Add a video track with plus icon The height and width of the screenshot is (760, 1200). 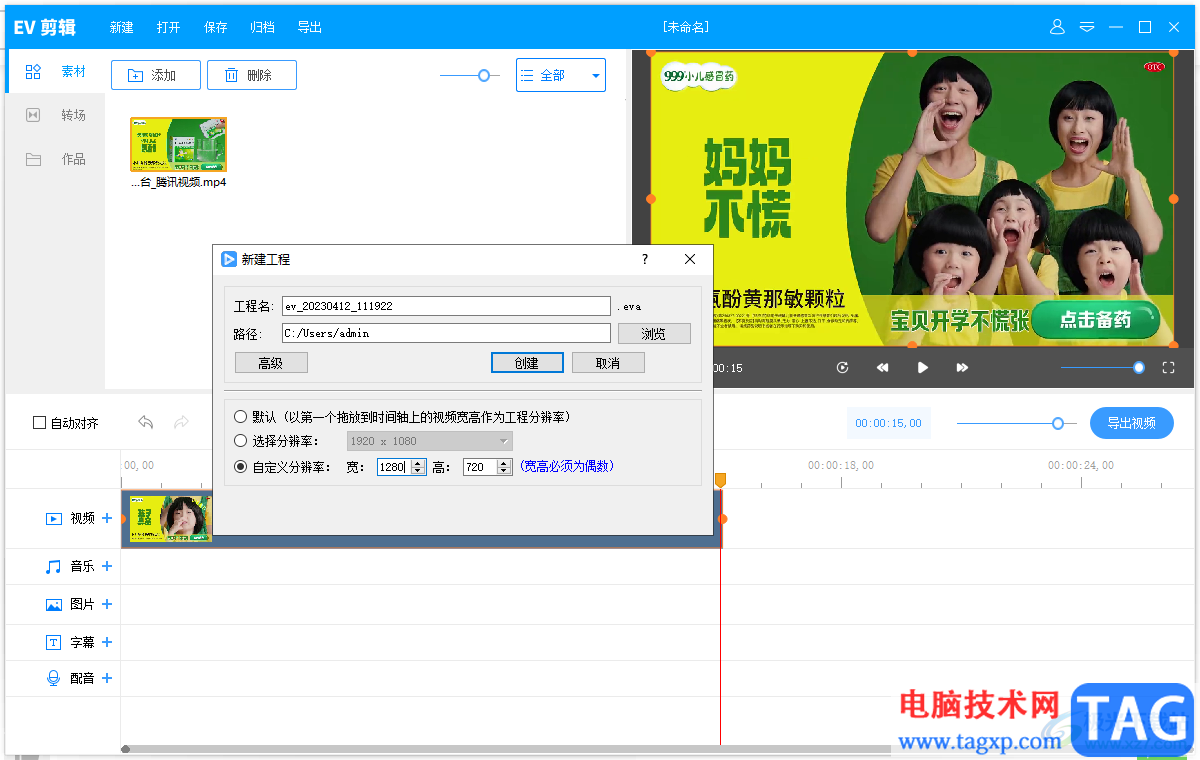tap(107, 518)
